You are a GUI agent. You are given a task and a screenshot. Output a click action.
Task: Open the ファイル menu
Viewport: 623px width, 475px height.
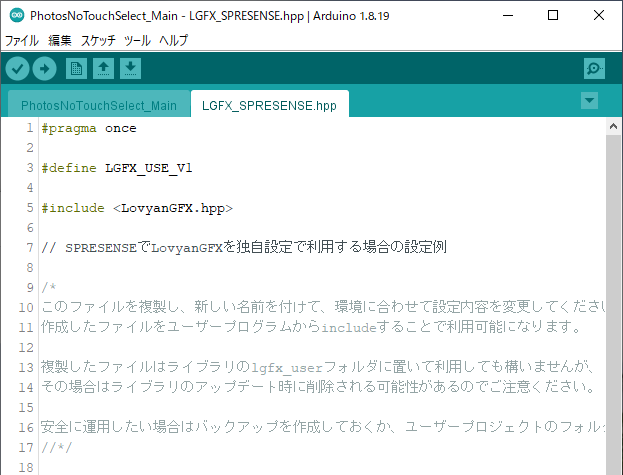point(22,41)
